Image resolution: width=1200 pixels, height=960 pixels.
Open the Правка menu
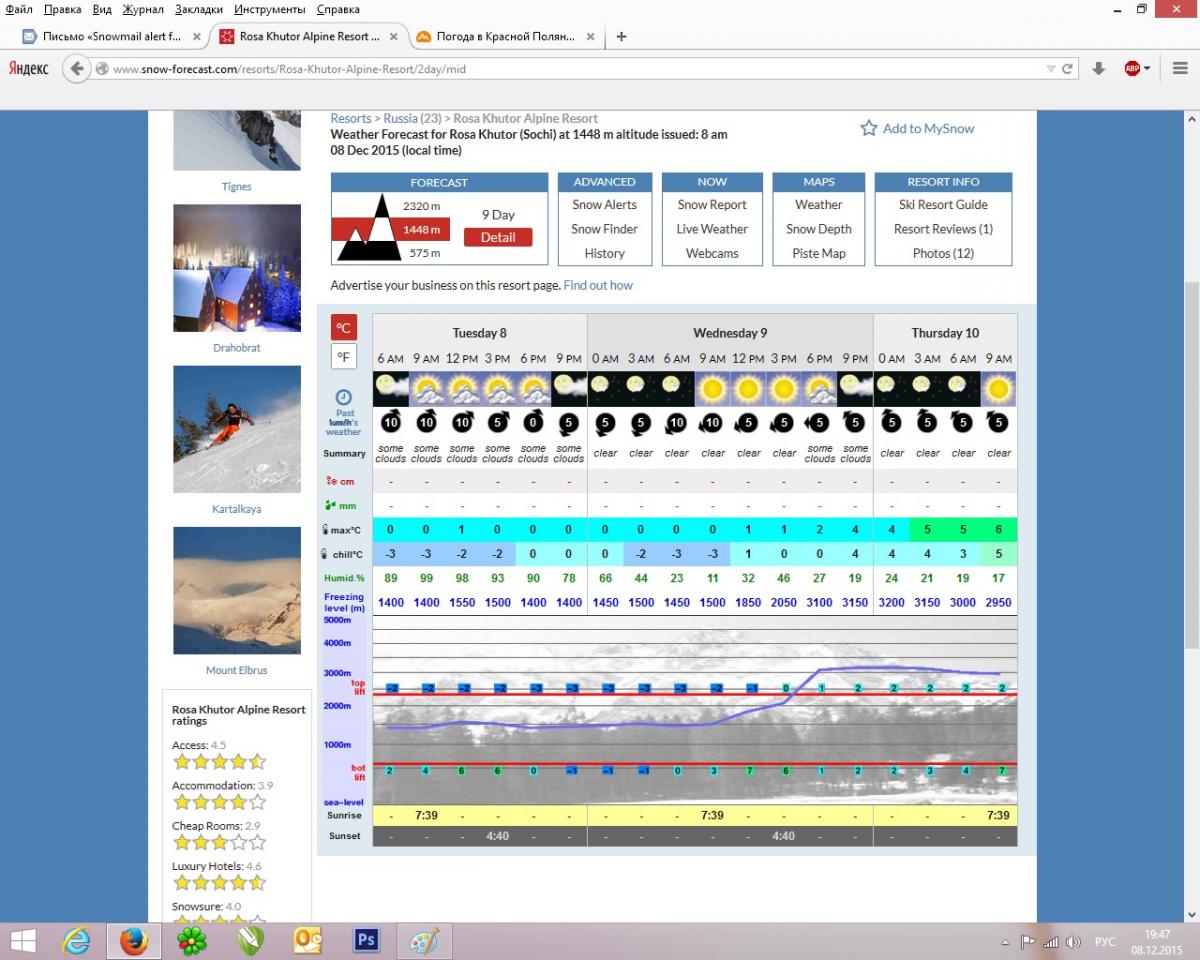click(63, 9)
